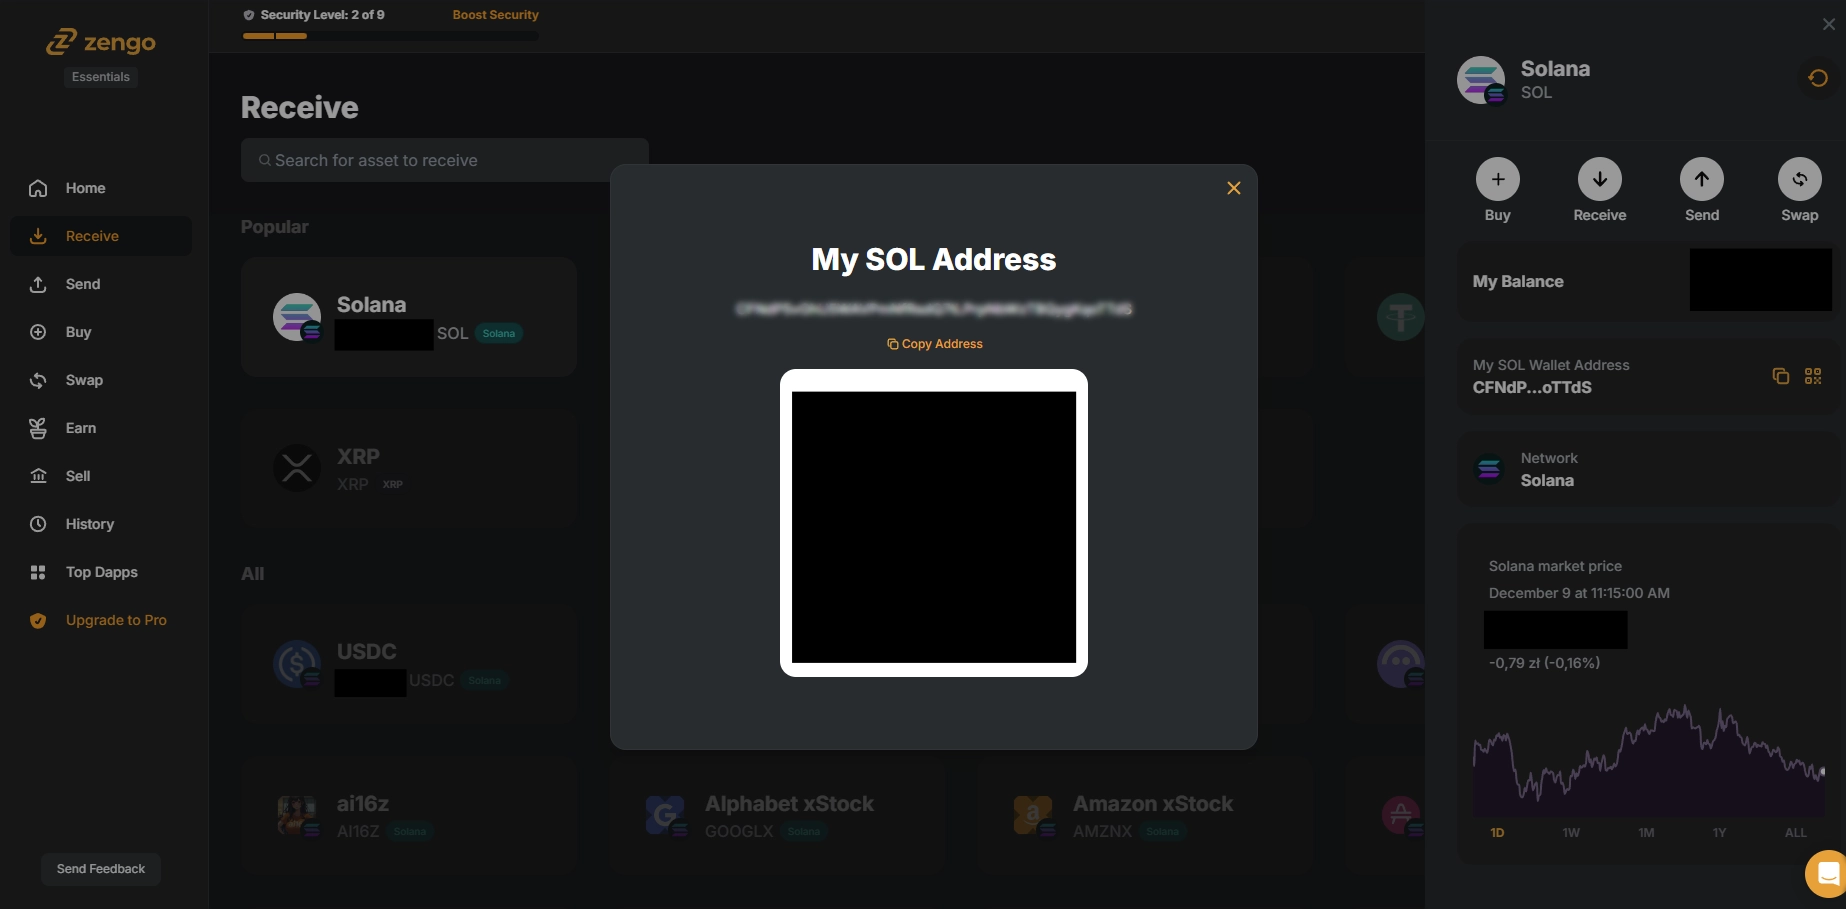Click the Buy plus icon in Solana panel

pyautogui.click(x=1497, y=180)
